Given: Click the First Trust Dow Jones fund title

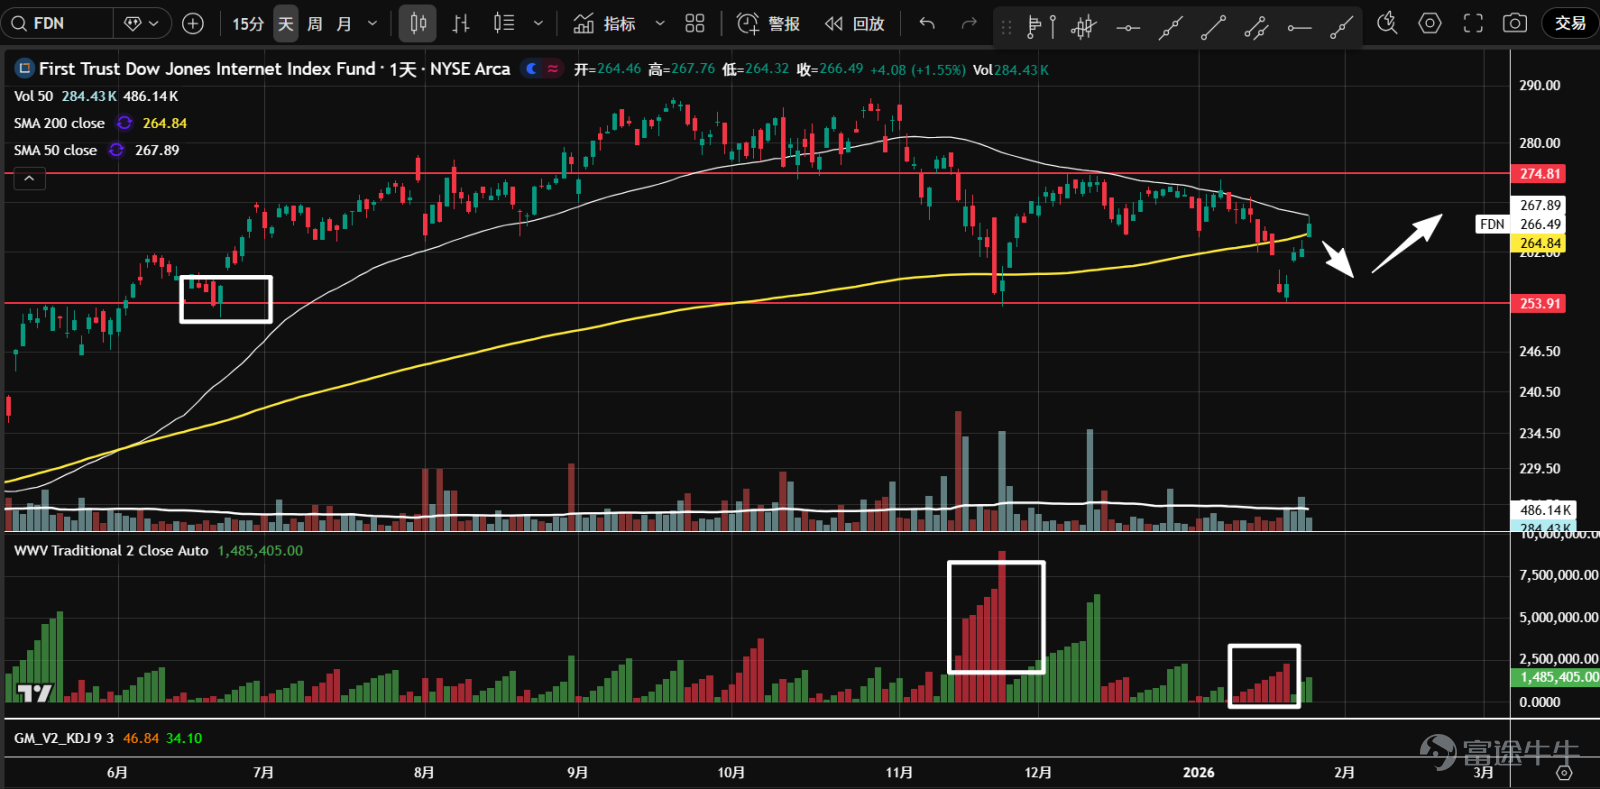Looking at the screenshot, I should tap(207, 69).
